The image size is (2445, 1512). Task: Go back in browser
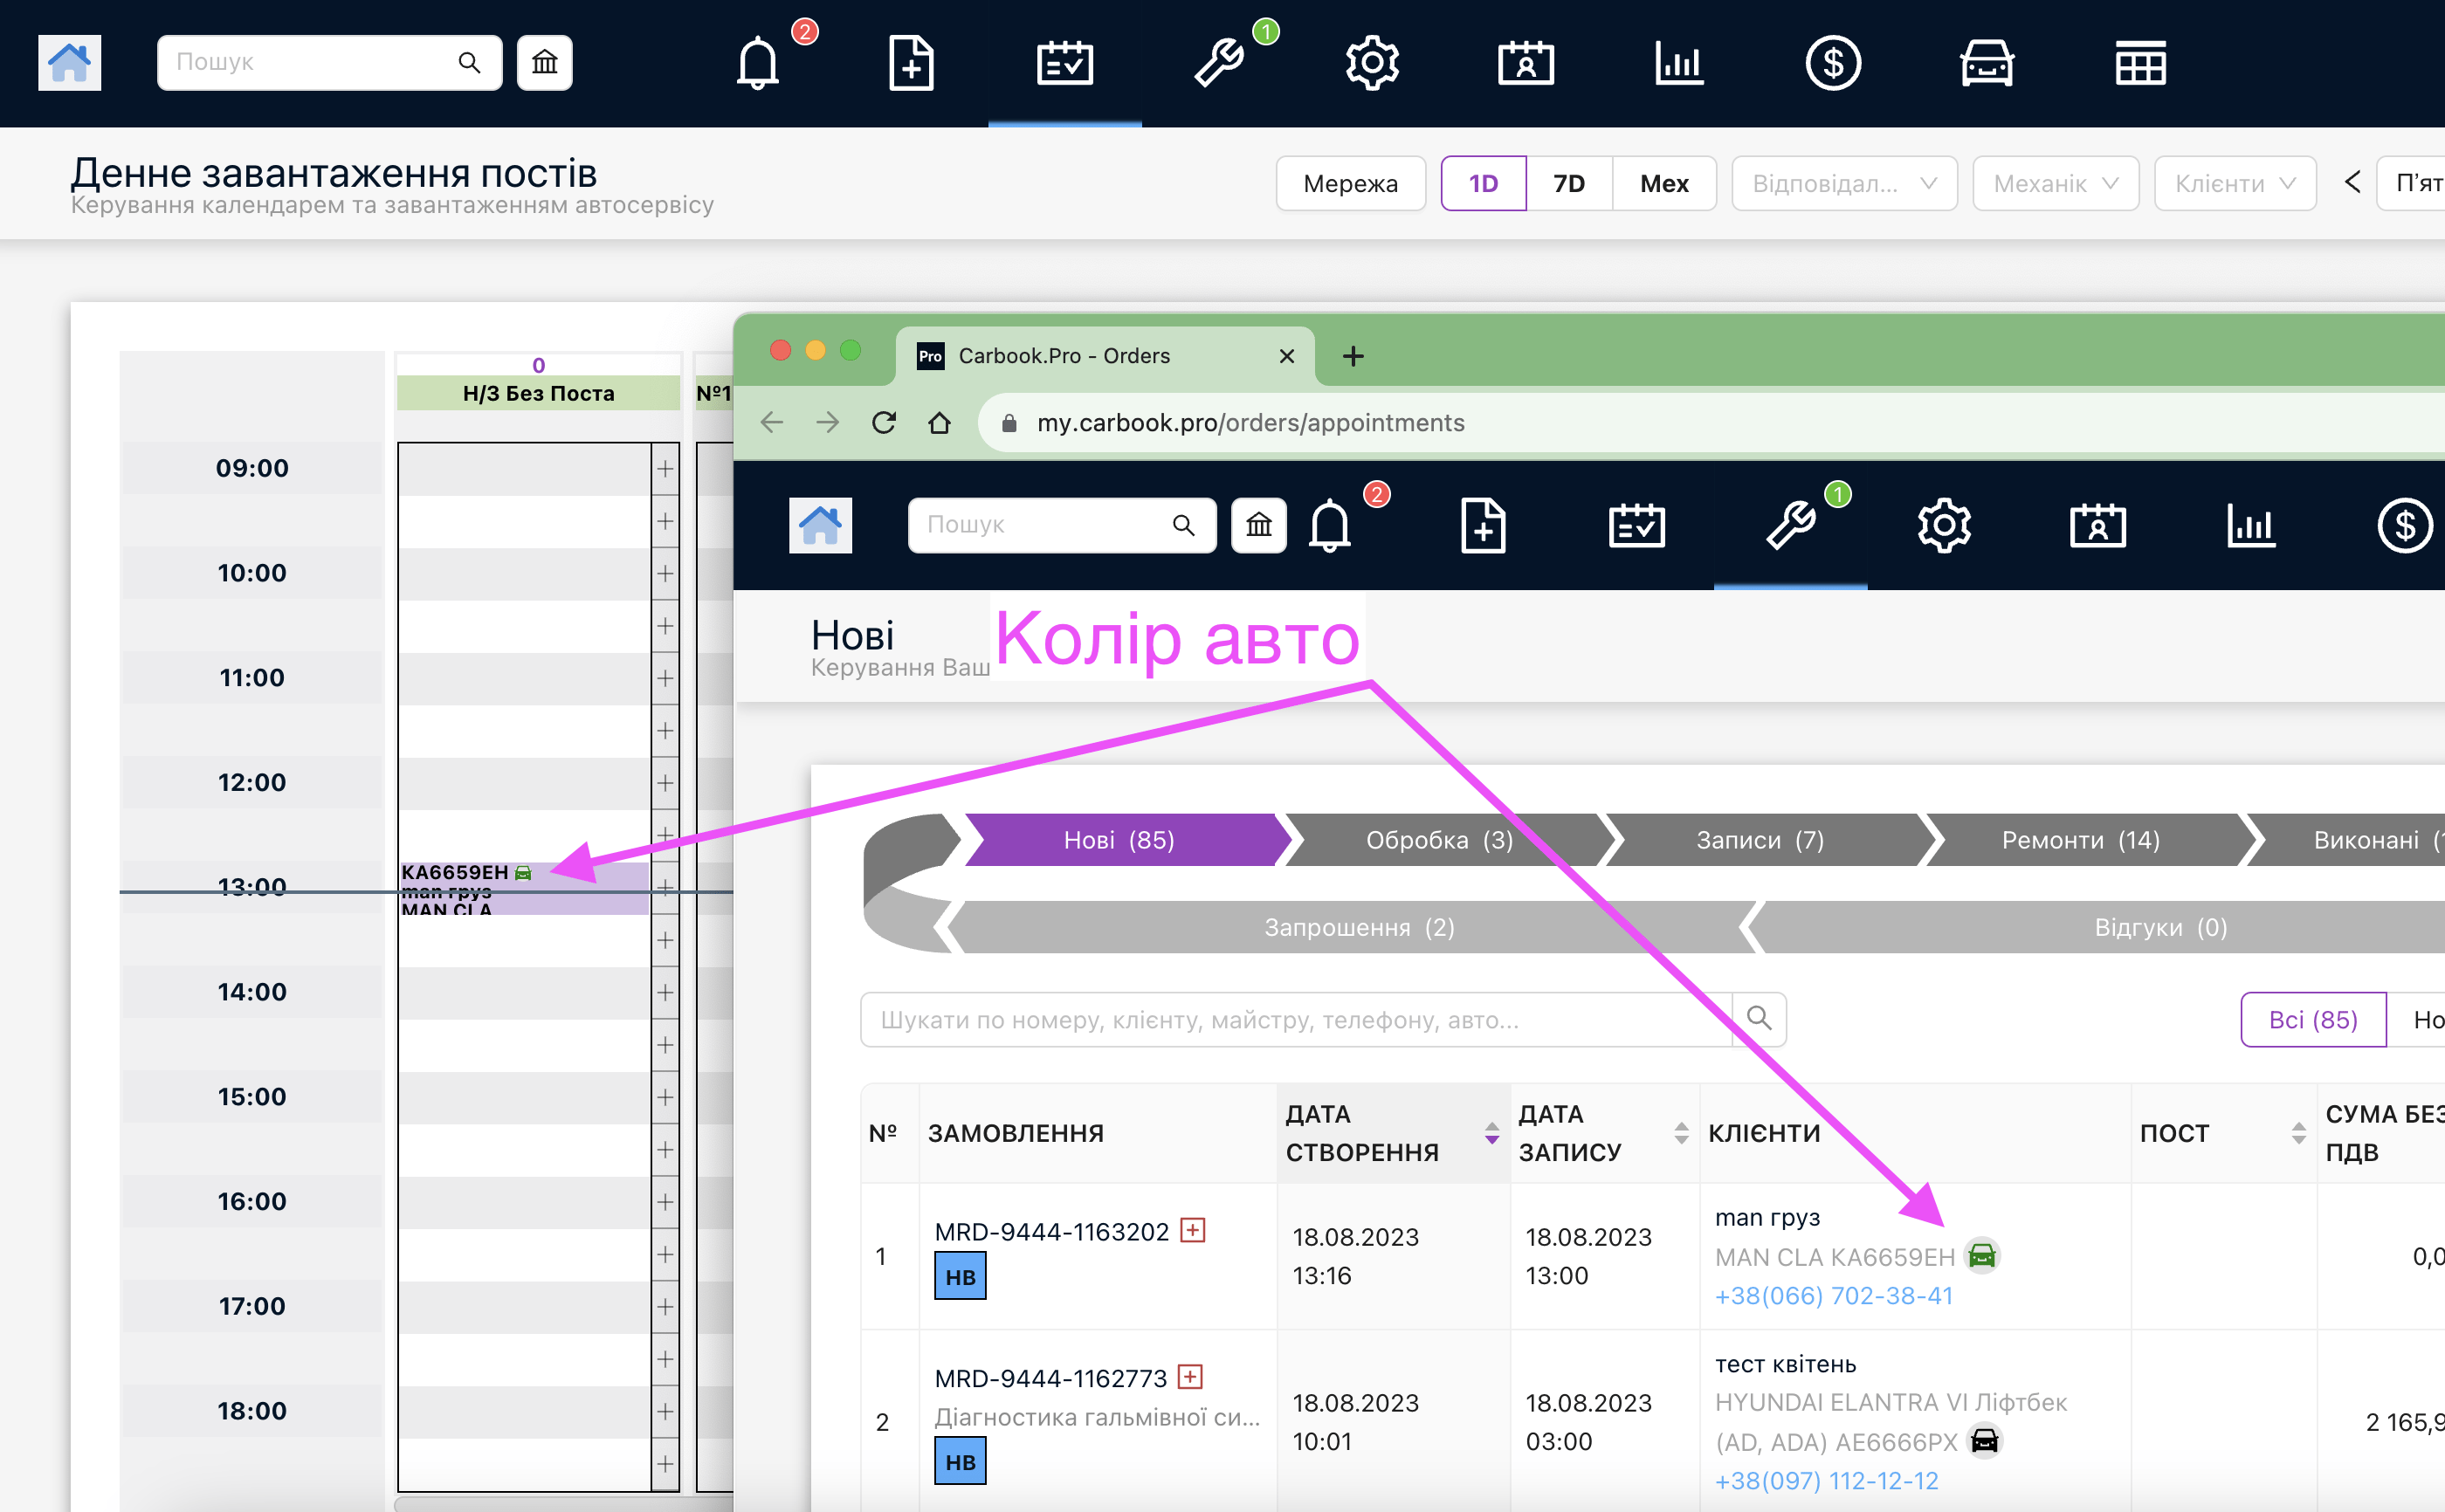click(x=771, y=423)
